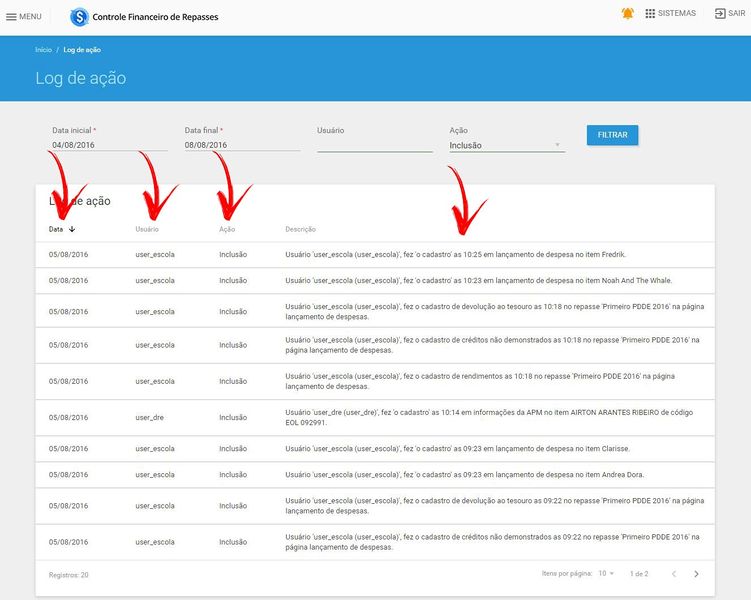Follow the Início breadcrumb link

43,50
